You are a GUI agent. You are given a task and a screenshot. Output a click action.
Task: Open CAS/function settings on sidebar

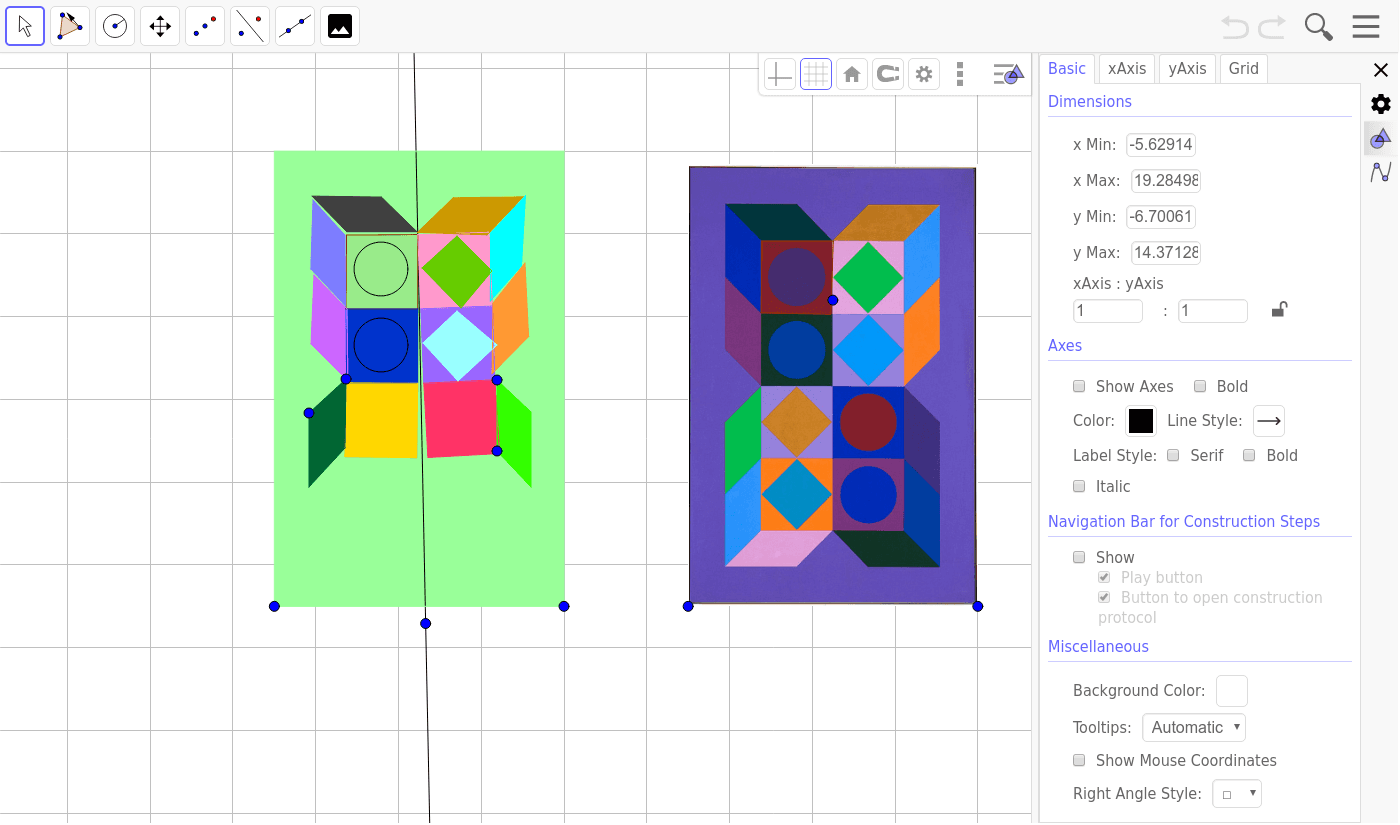1381,172
